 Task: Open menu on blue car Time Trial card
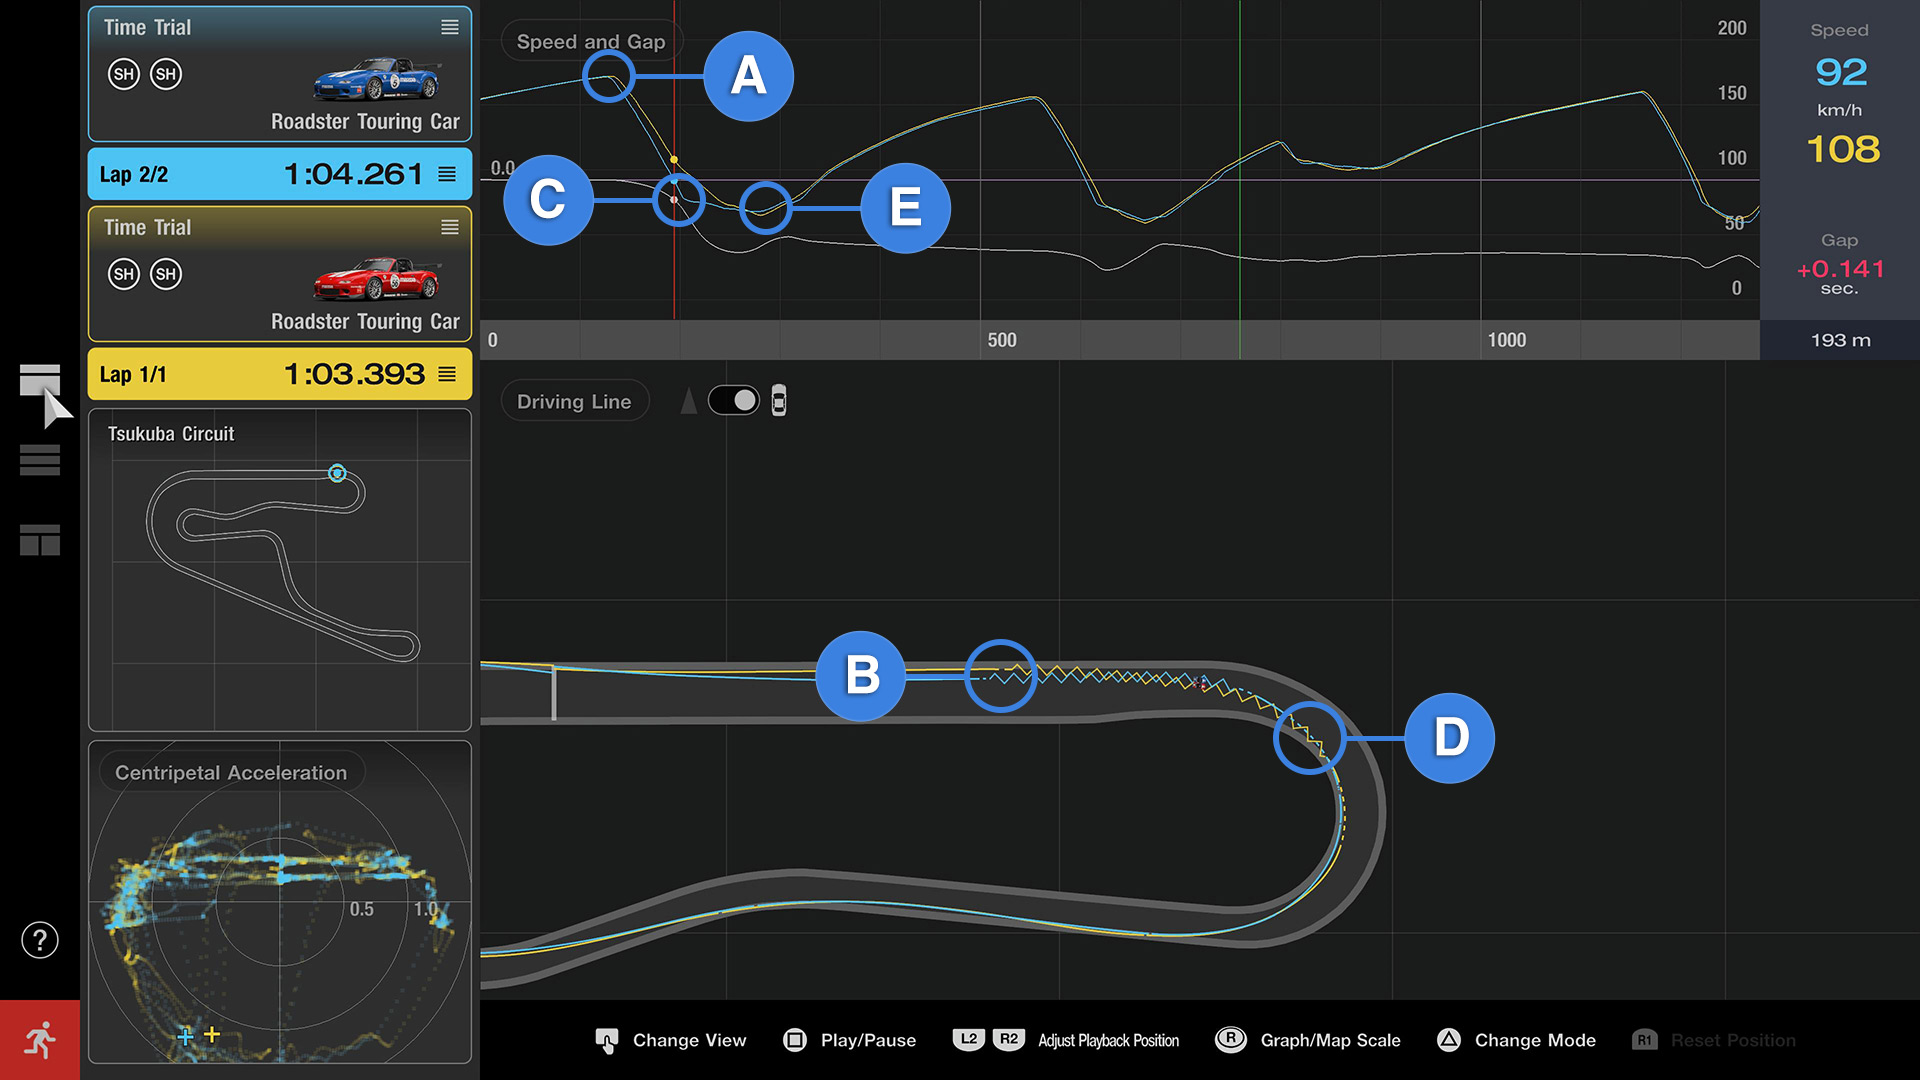450,28
